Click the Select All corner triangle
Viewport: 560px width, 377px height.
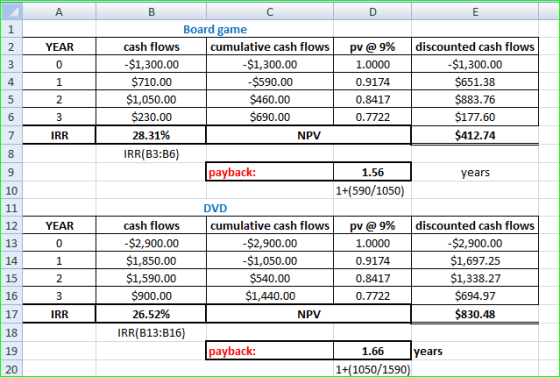pyautogui.click(x=12, y=11)
